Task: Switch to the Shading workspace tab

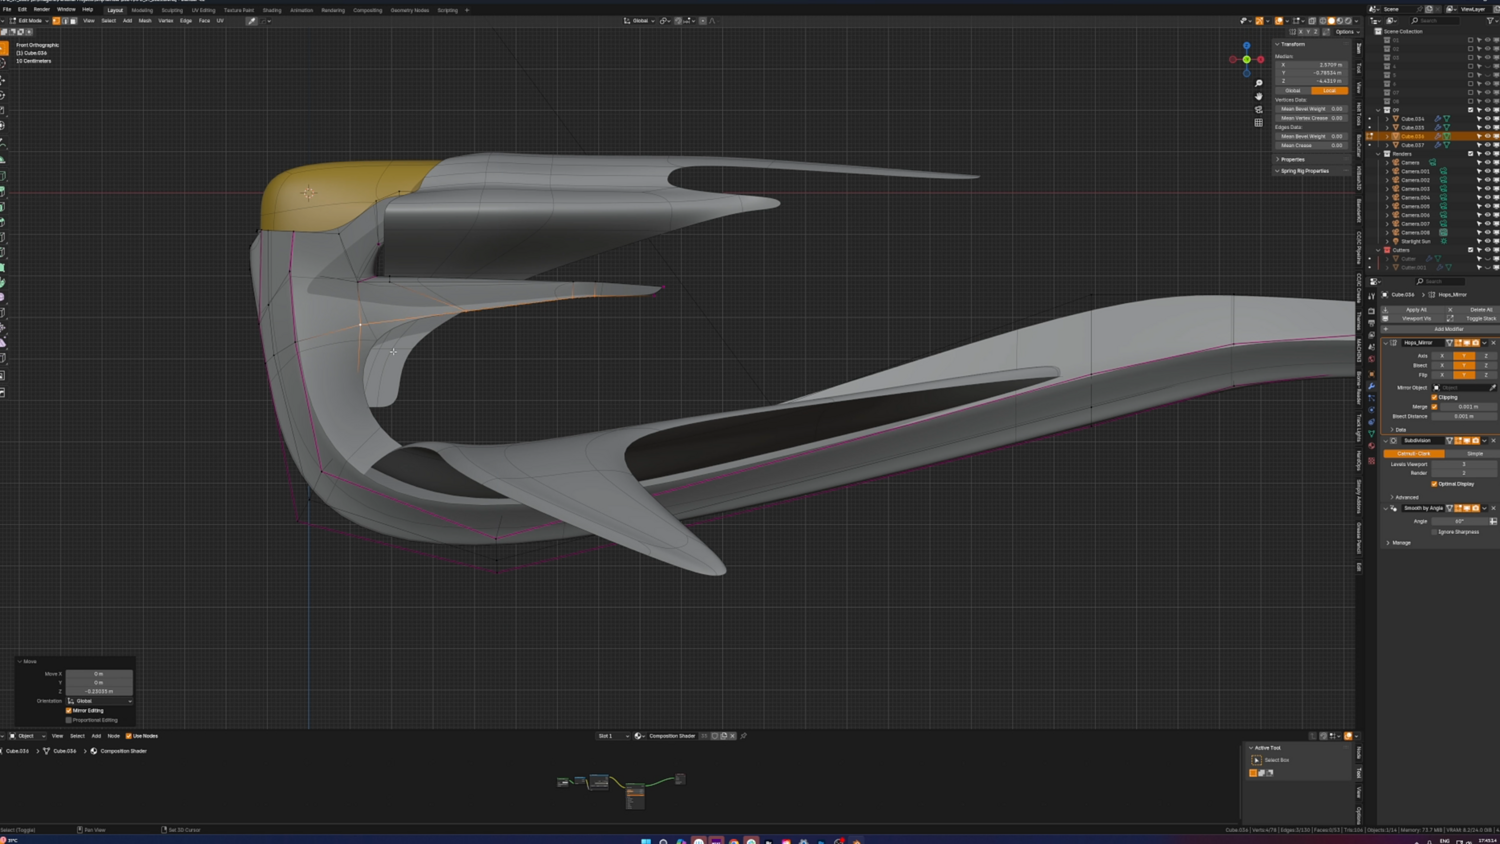Action: (272, 10)
